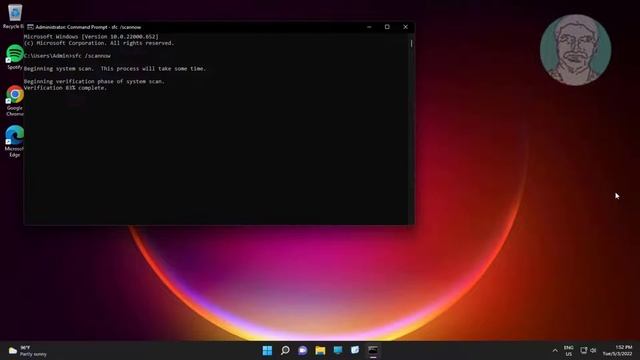The height and width of the screenshot is (360, 640).
Task: Click 'Microsoft Windows [Version' line
Action: pos(91,37)
